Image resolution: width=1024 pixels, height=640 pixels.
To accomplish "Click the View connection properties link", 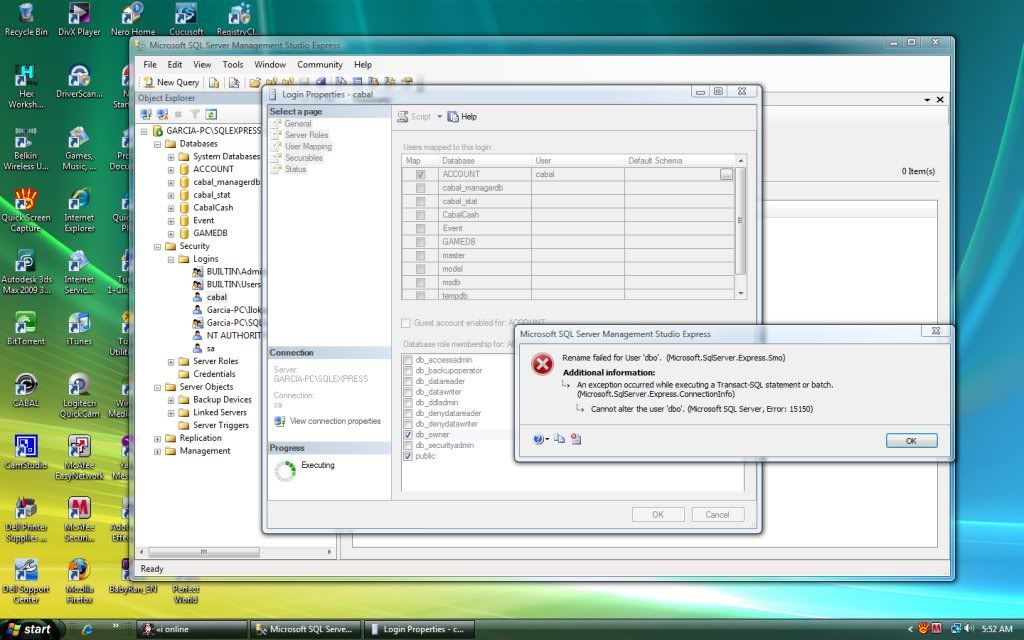I will (335, 421).
